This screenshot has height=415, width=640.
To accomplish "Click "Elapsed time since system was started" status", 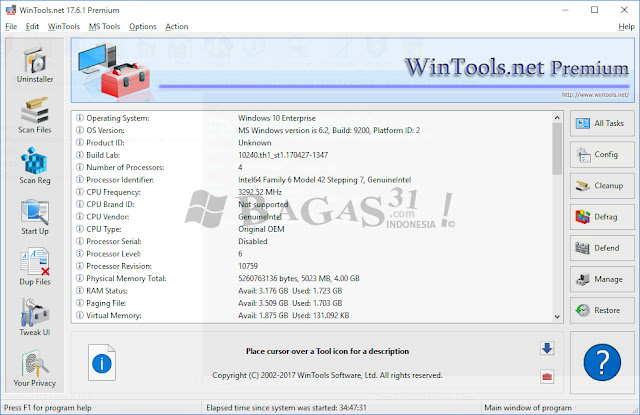I will [287, 408].
